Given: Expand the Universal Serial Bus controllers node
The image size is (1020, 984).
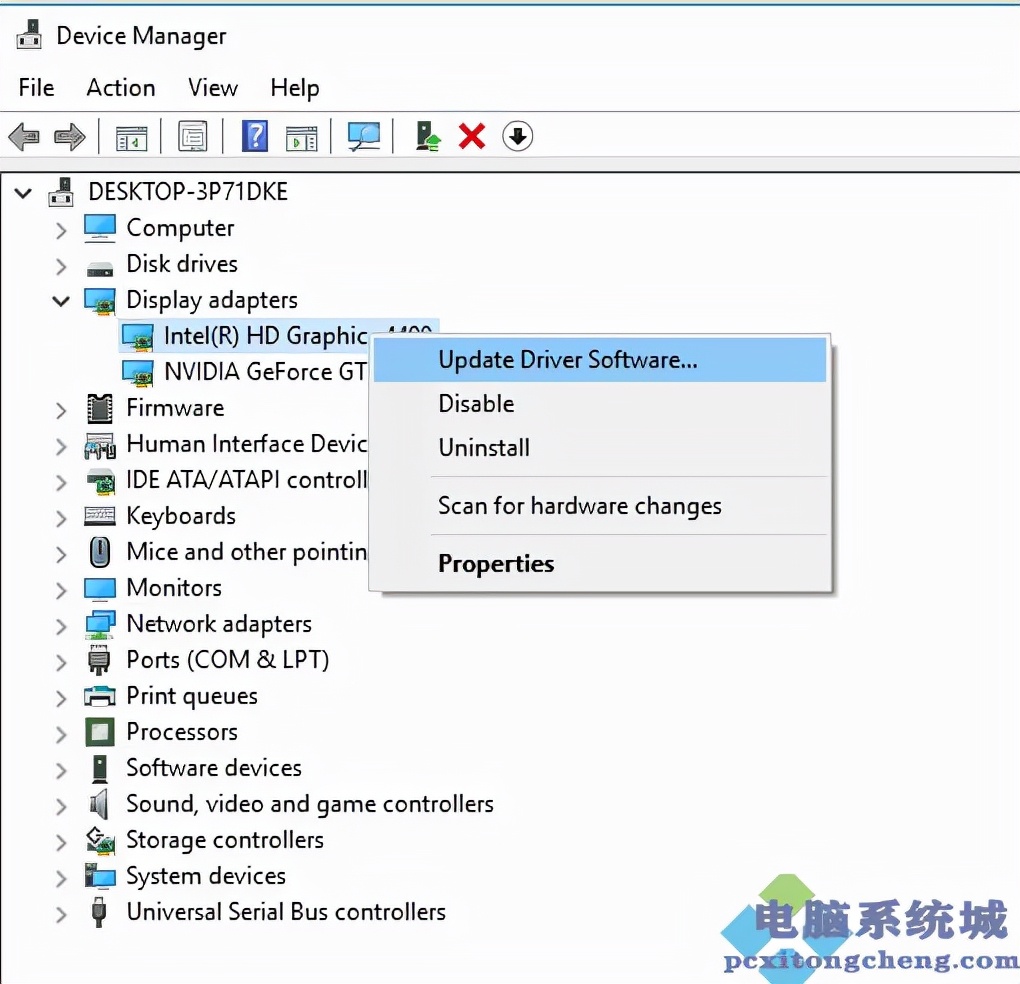Looking at the screenshot, I should coord(60,912).
